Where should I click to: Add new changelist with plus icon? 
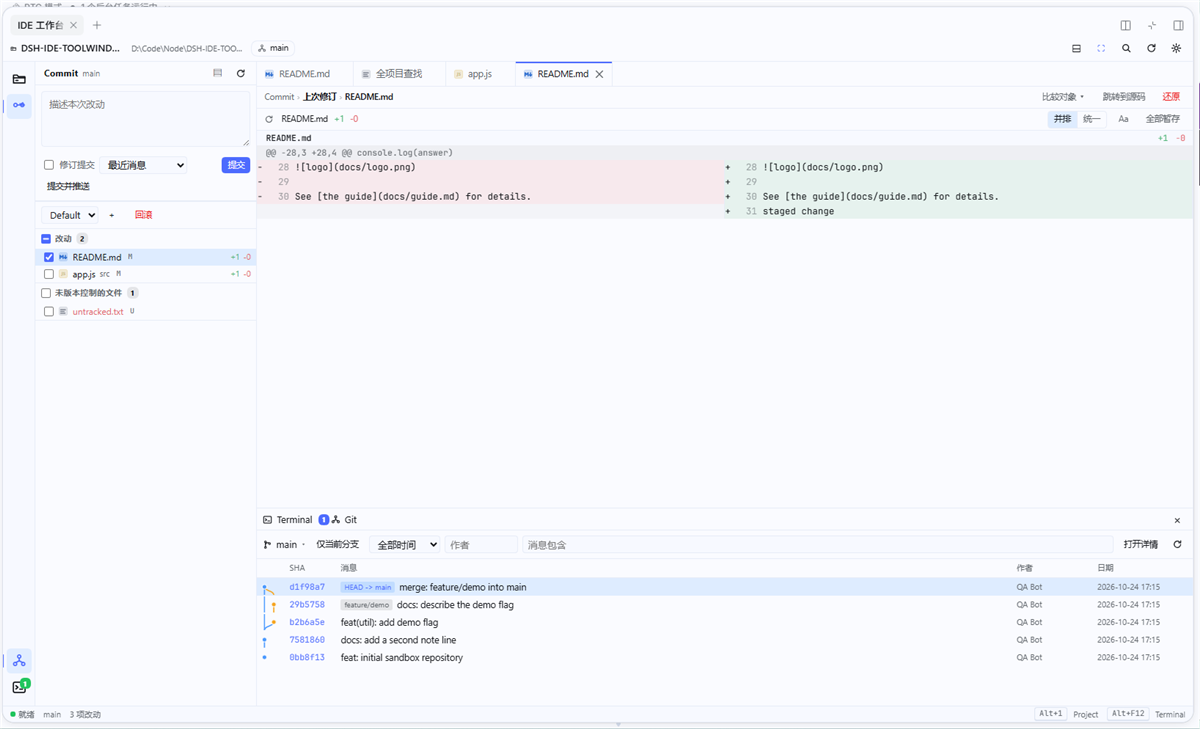112,215
